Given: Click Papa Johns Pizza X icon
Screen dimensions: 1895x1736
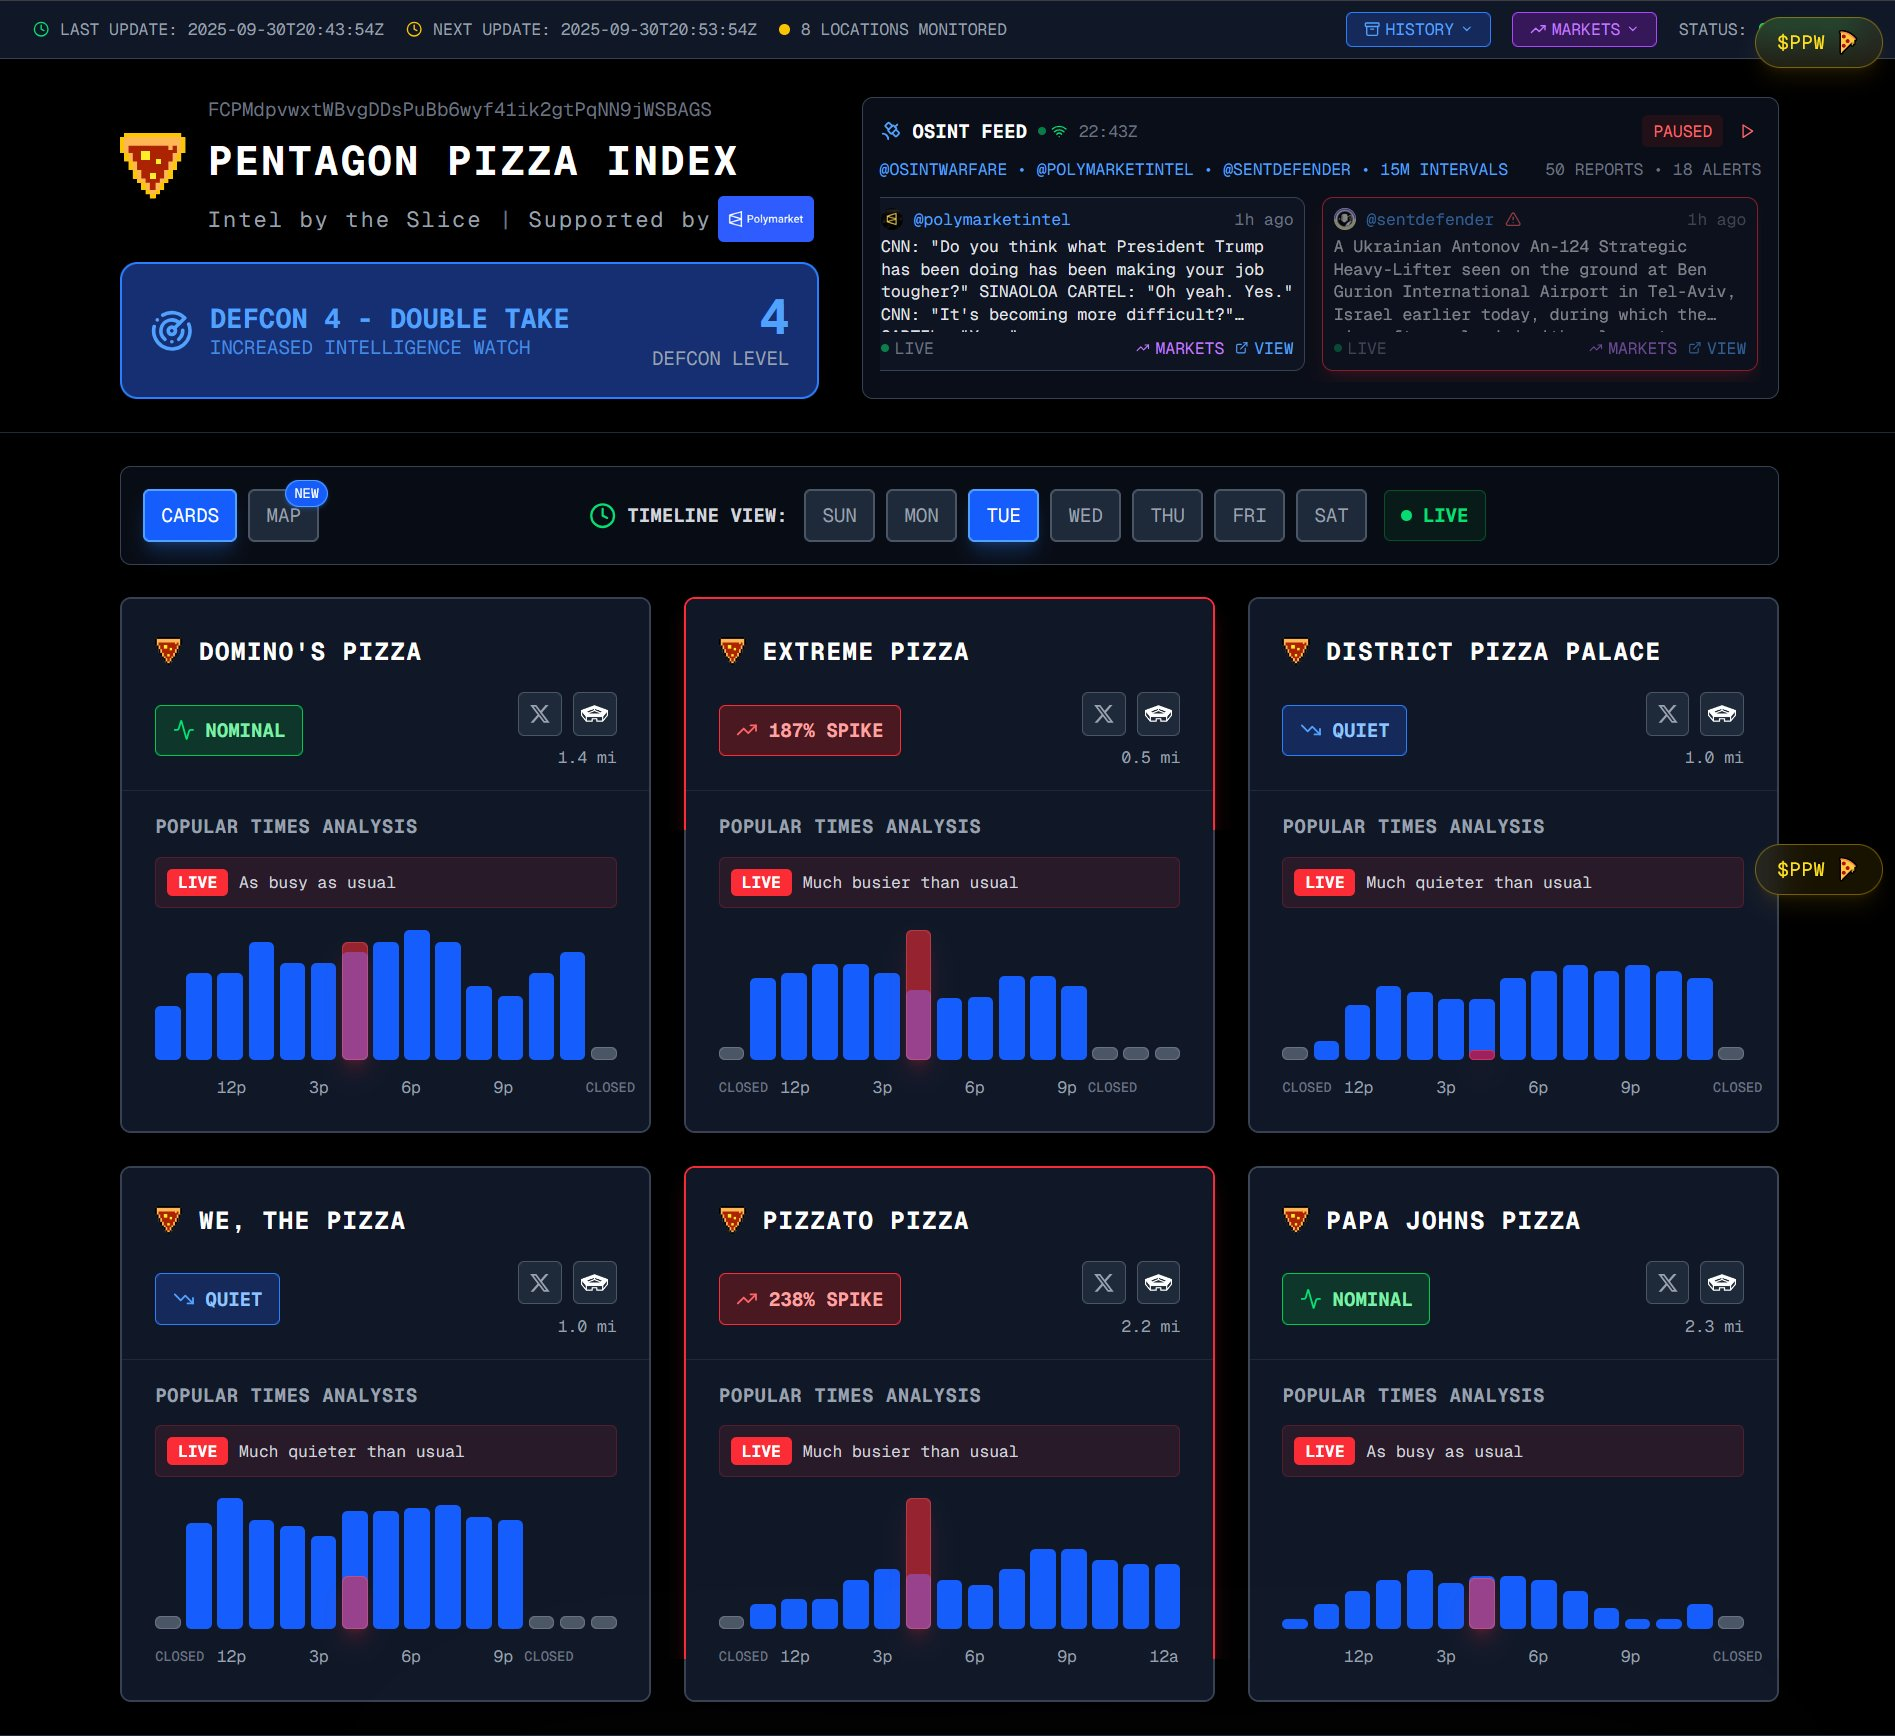Looking at the screenshot, I should 1667,1283.
